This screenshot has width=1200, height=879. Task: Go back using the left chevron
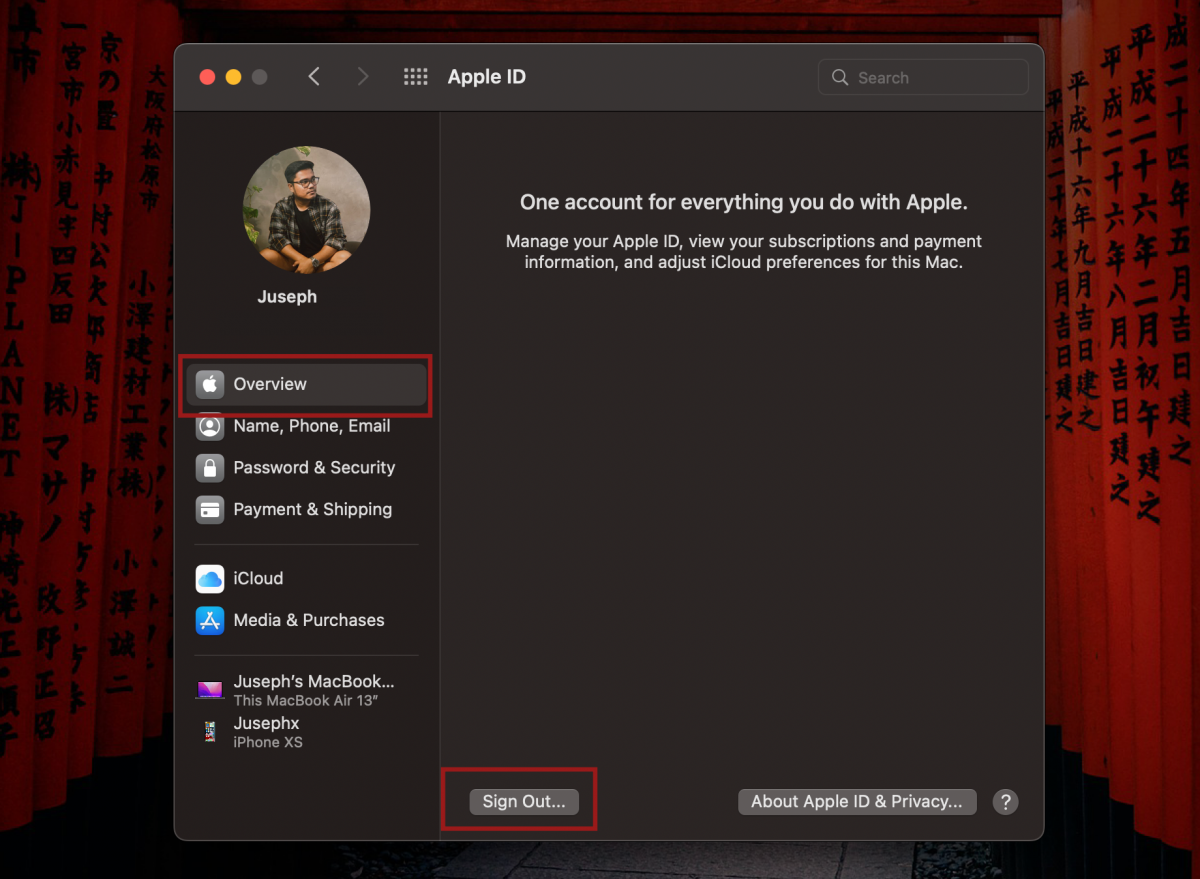[314, 77]
